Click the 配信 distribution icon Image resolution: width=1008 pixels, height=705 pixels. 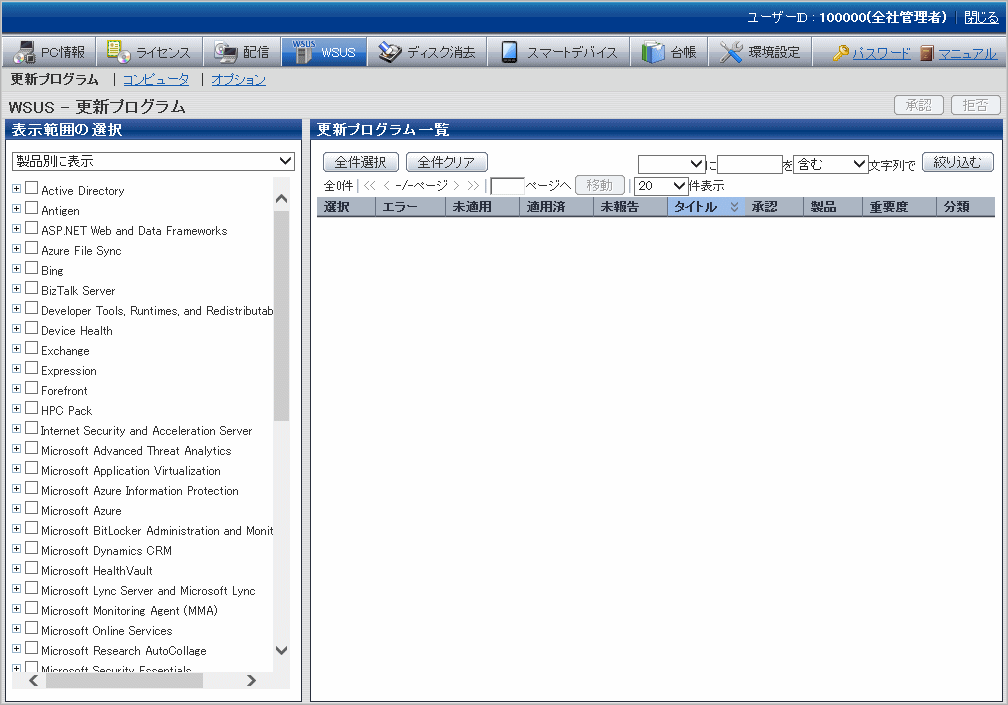click(226, 52)
